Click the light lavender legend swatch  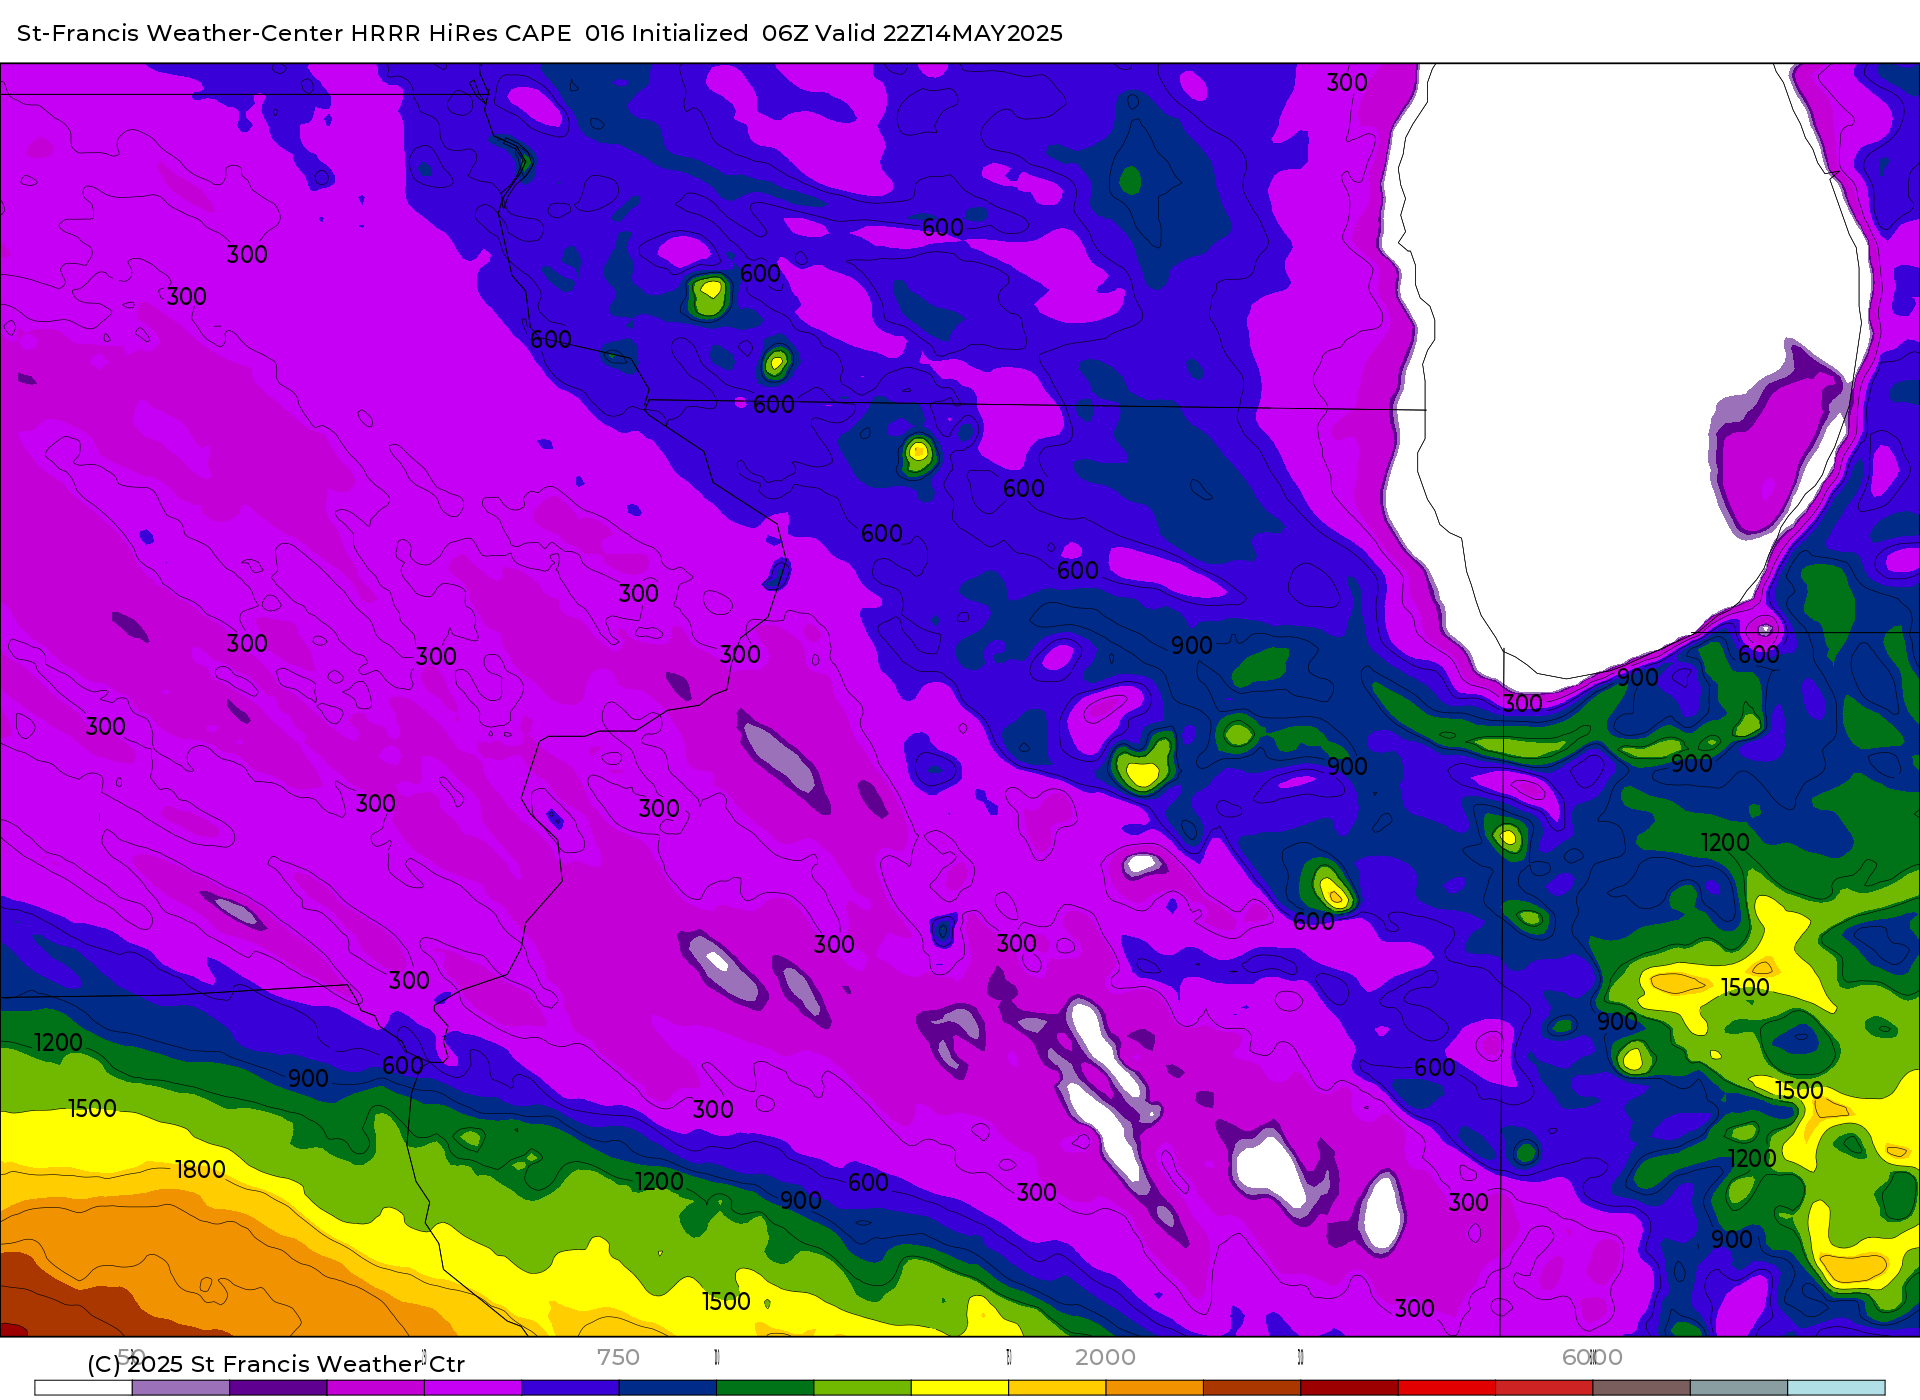pos(181,1388)
